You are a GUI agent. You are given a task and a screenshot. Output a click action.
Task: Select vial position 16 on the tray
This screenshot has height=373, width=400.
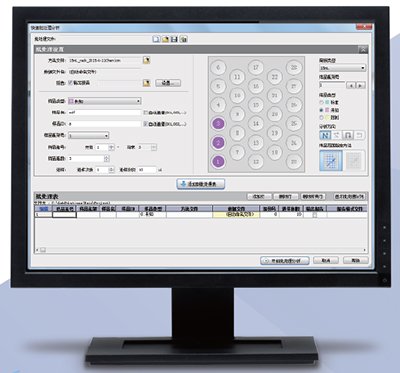click(256, 86)
